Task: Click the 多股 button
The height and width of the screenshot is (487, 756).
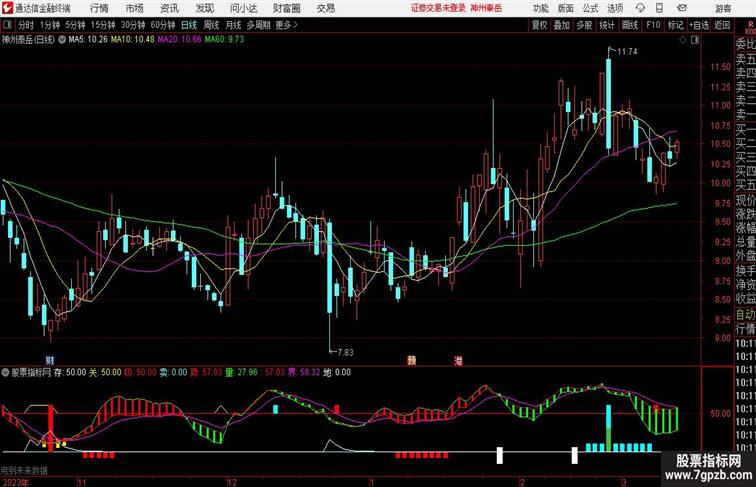Action: click(584, 25)
